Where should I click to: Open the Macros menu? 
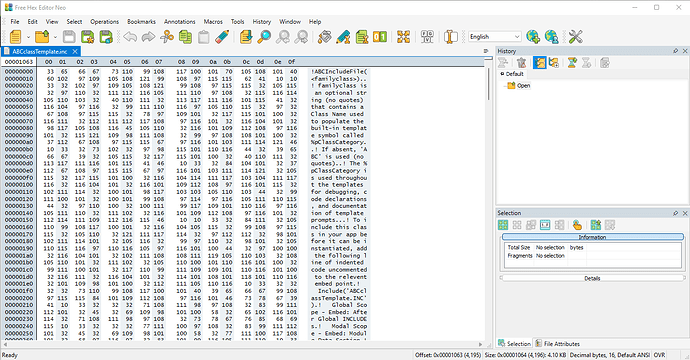[x=213, y=22]
